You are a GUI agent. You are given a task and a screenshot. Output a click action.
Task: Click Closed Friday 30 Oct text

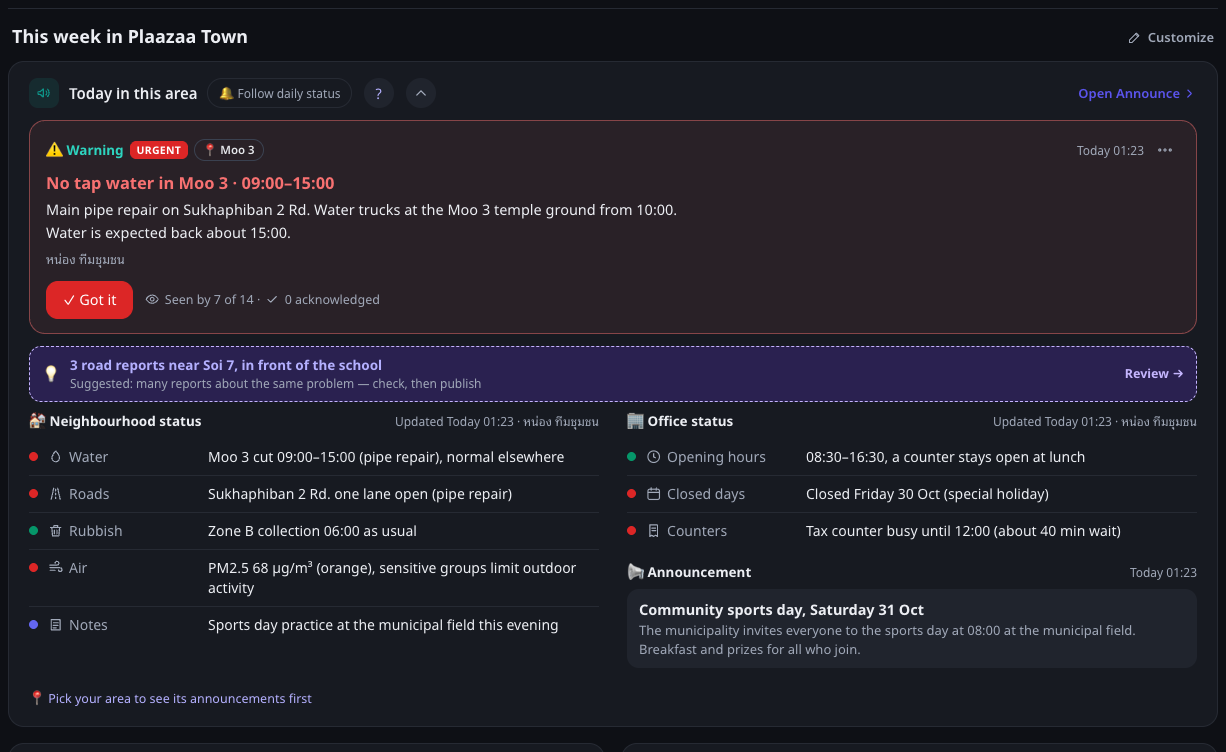[927, 494]
